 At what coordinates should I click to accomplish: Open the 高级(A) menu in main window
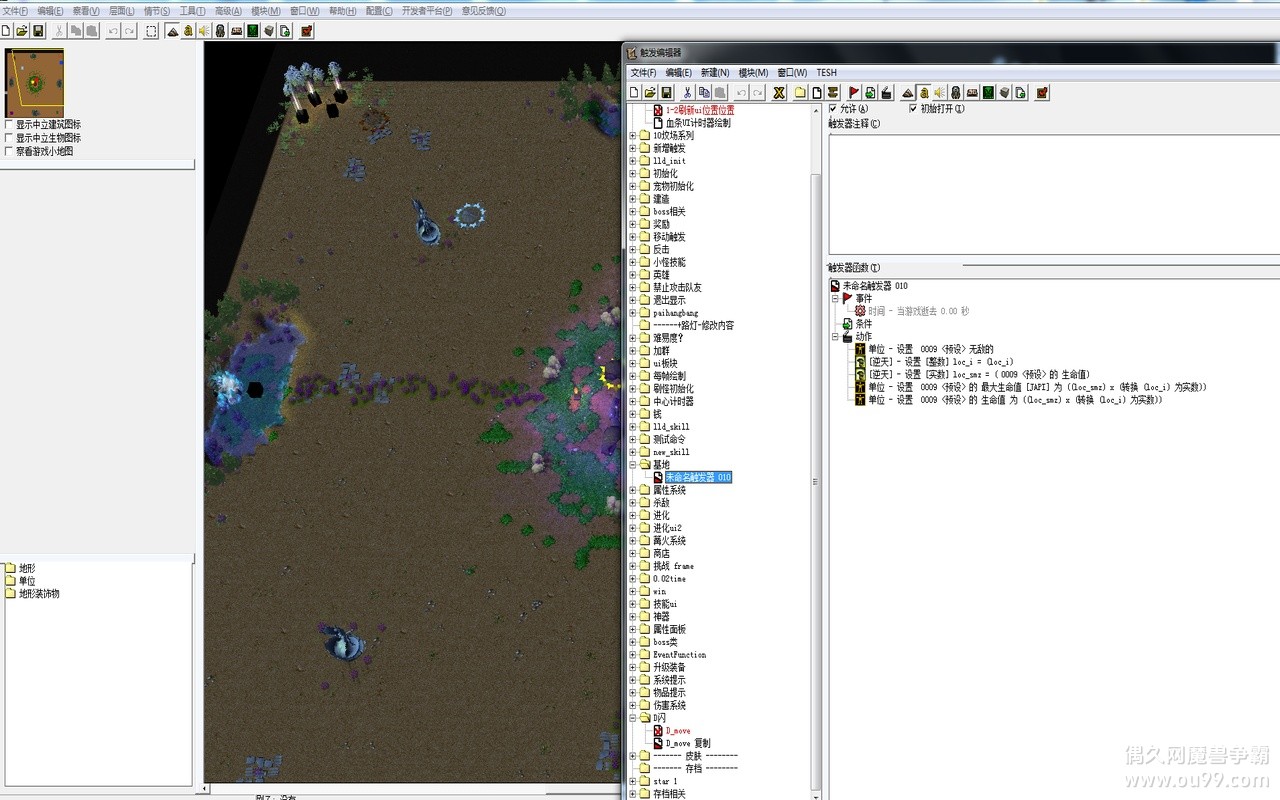[228, 11]
